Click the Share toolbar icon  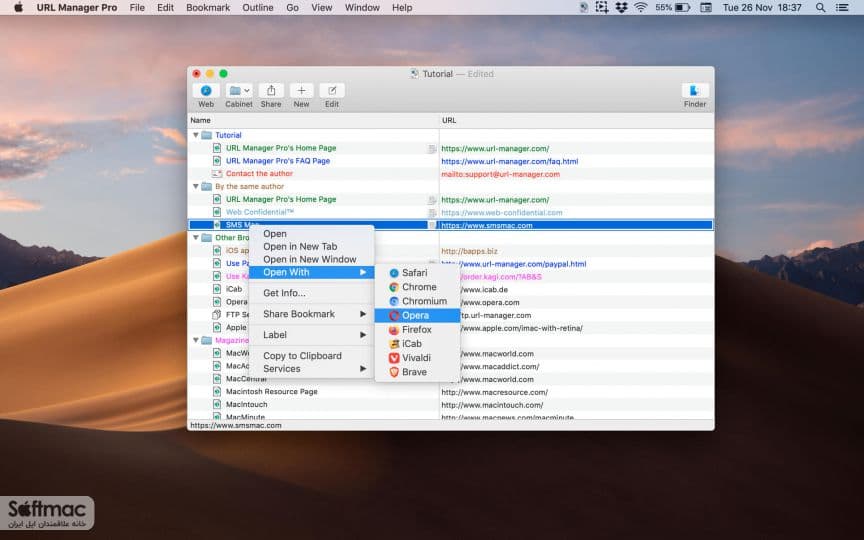coord(271,91)
